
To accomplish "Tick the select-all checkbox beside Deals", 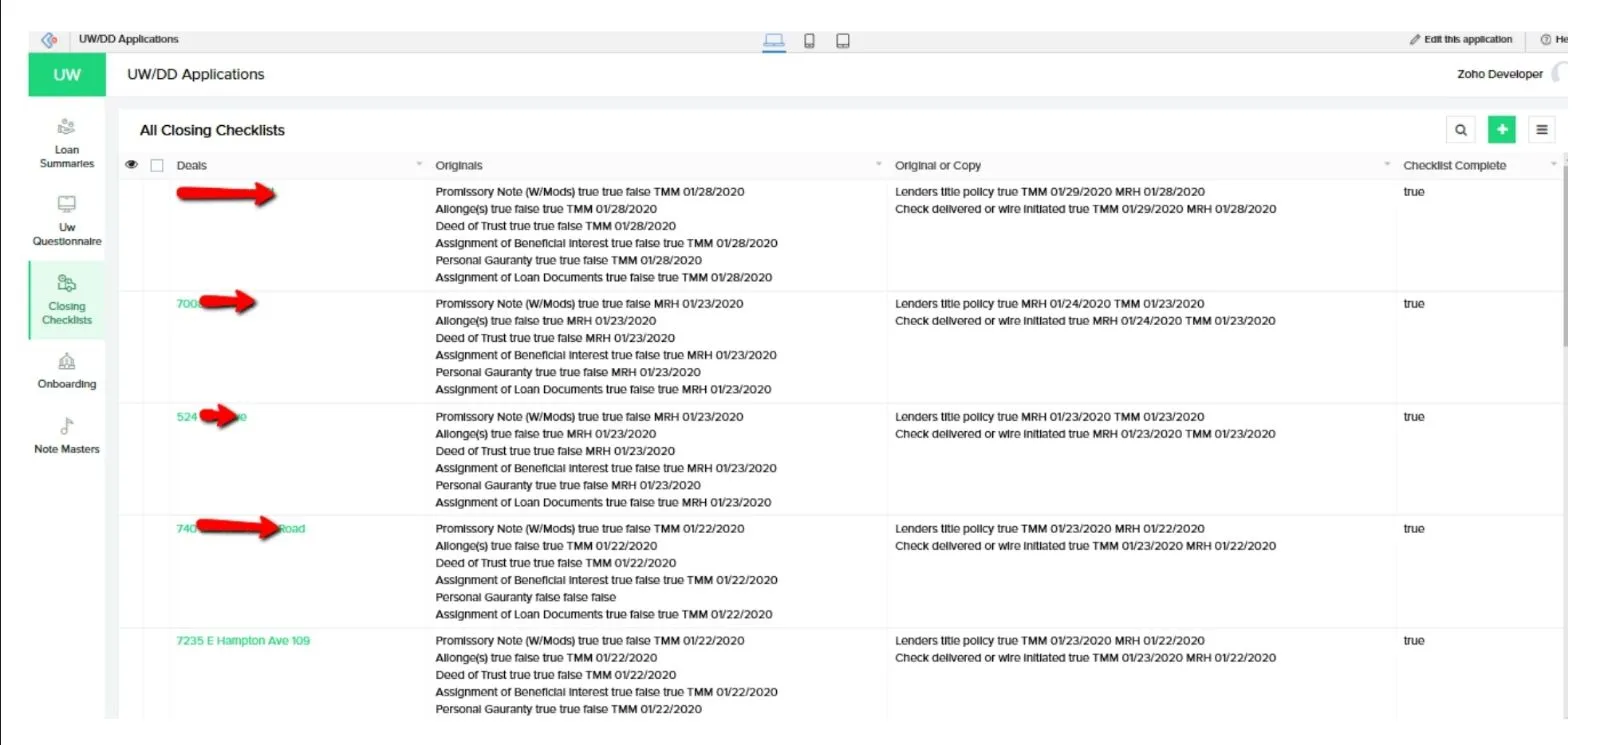I will point(157,166).
